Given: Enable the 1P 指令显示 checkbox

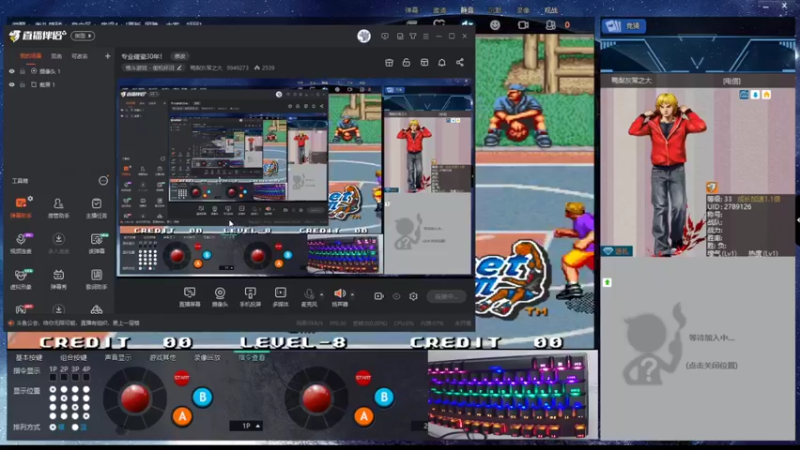Looking at the screenshot, I should coord(53,378).
